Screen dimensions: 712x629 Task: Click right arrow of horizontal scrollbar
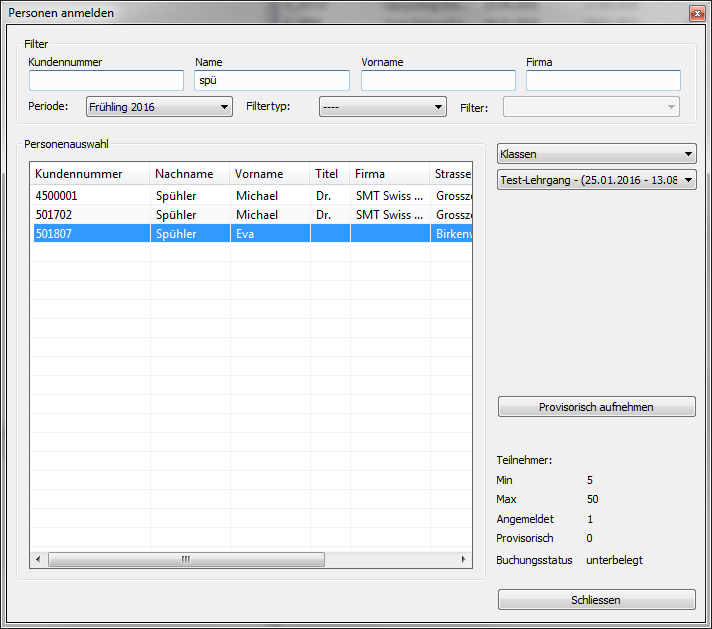click(463, 560)
